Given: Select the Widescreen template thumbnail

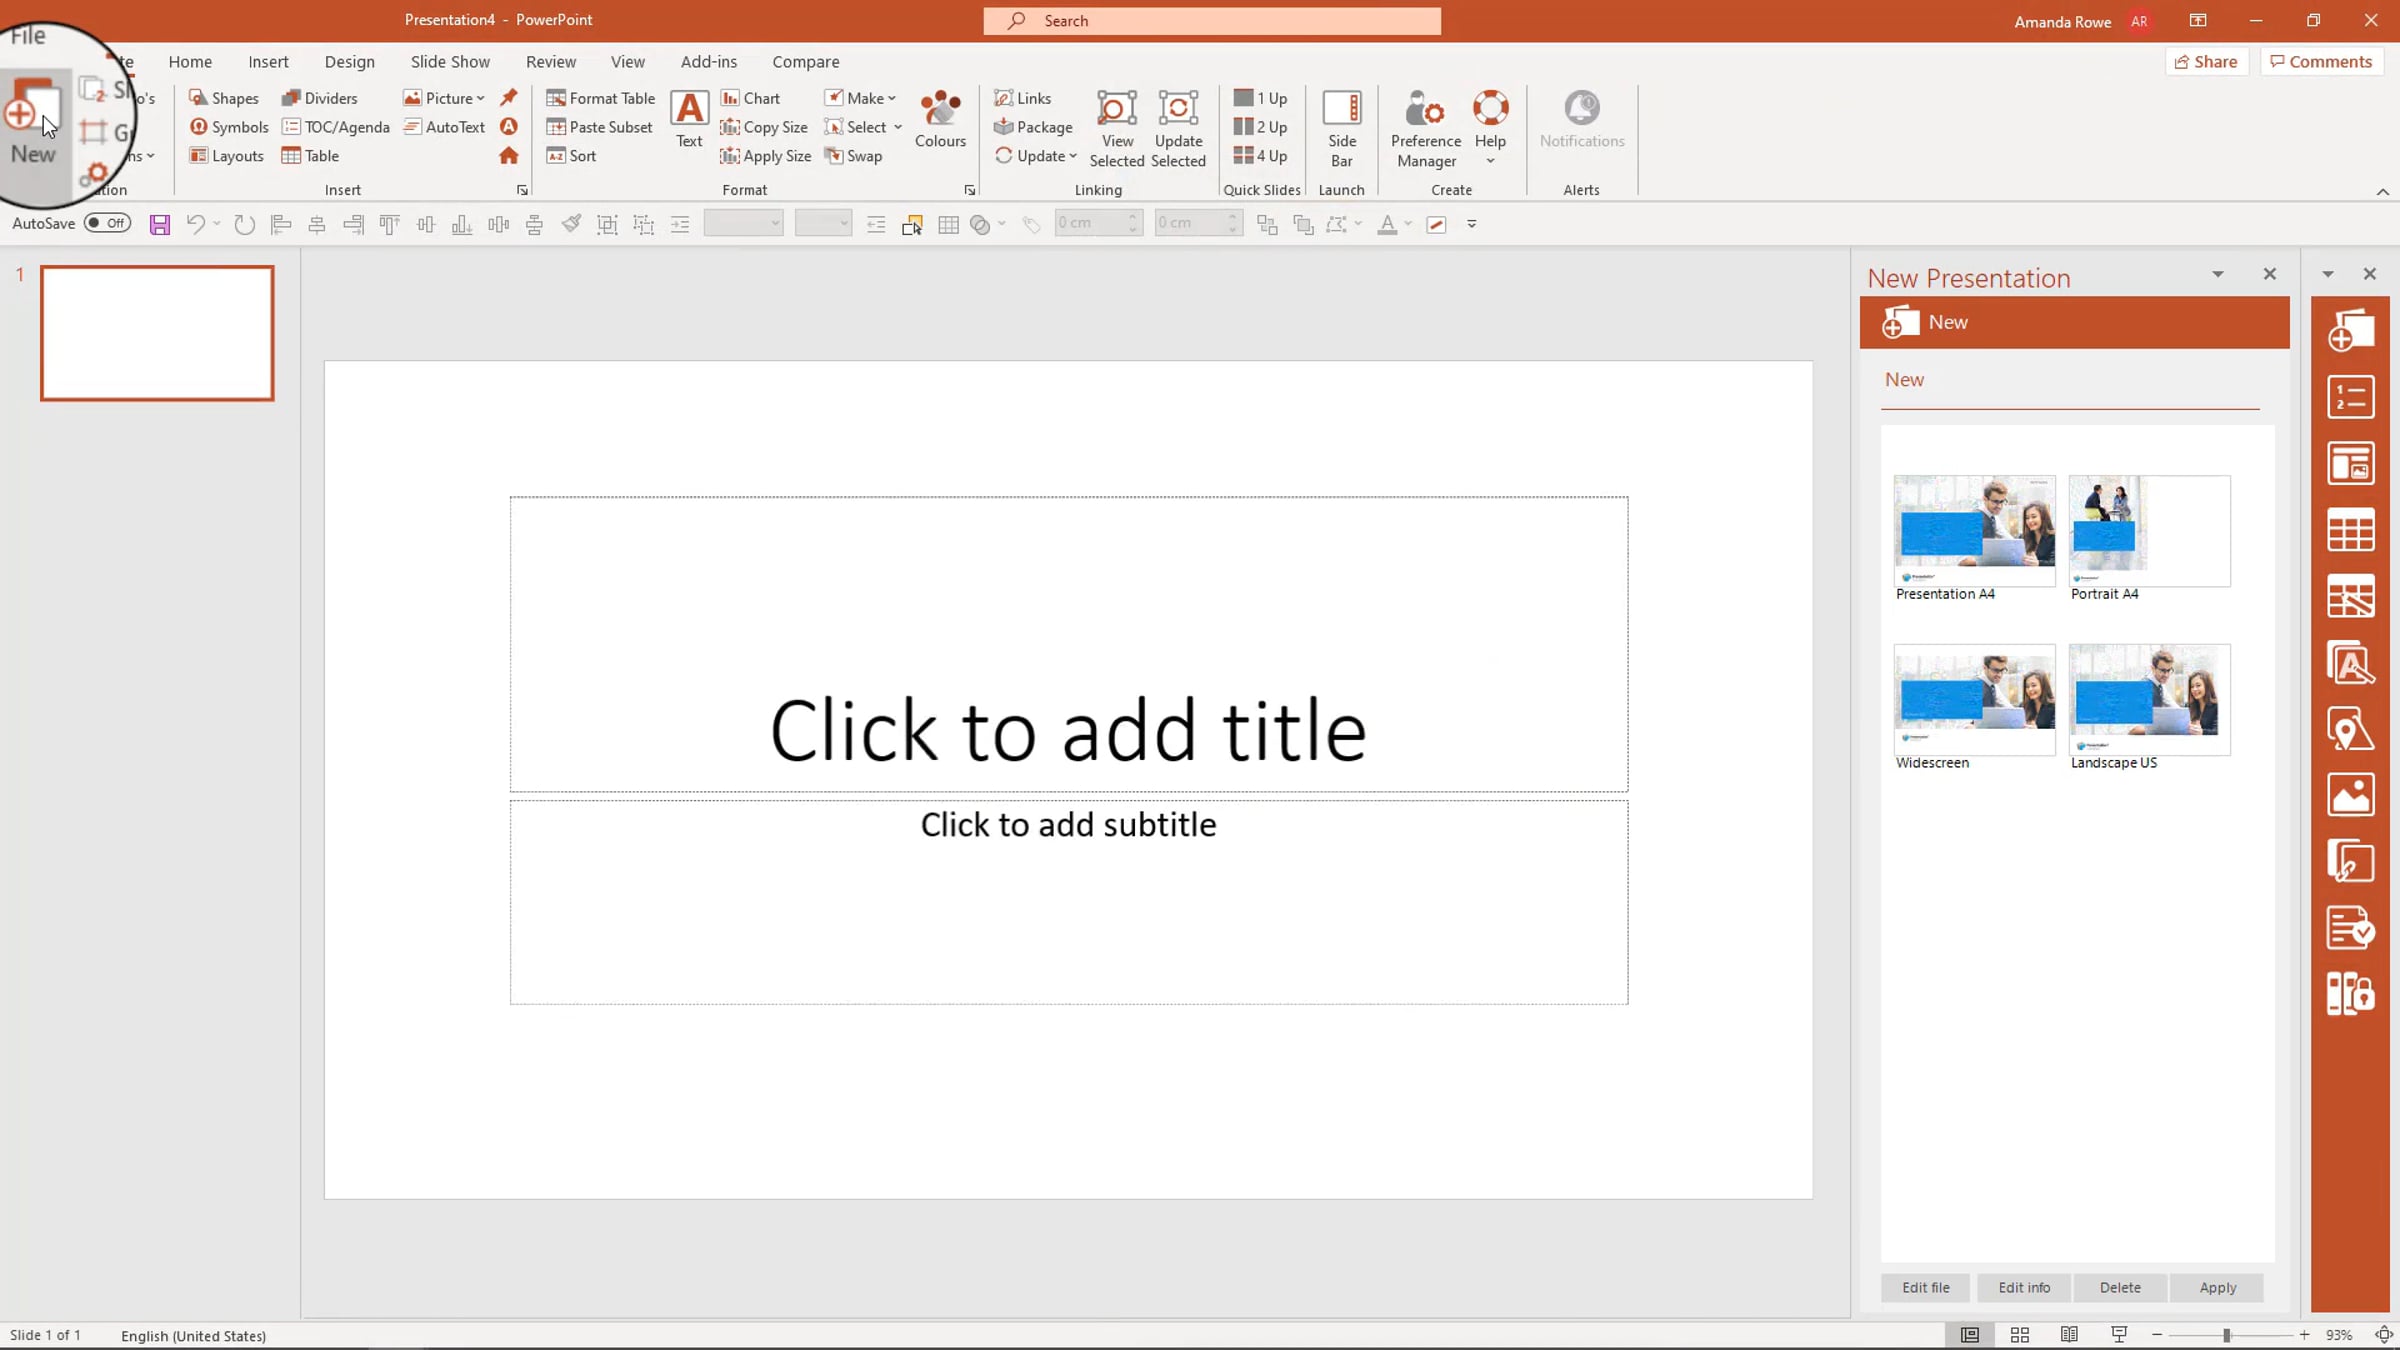Looking at the screenshot, I should (x=1974, y=700).
